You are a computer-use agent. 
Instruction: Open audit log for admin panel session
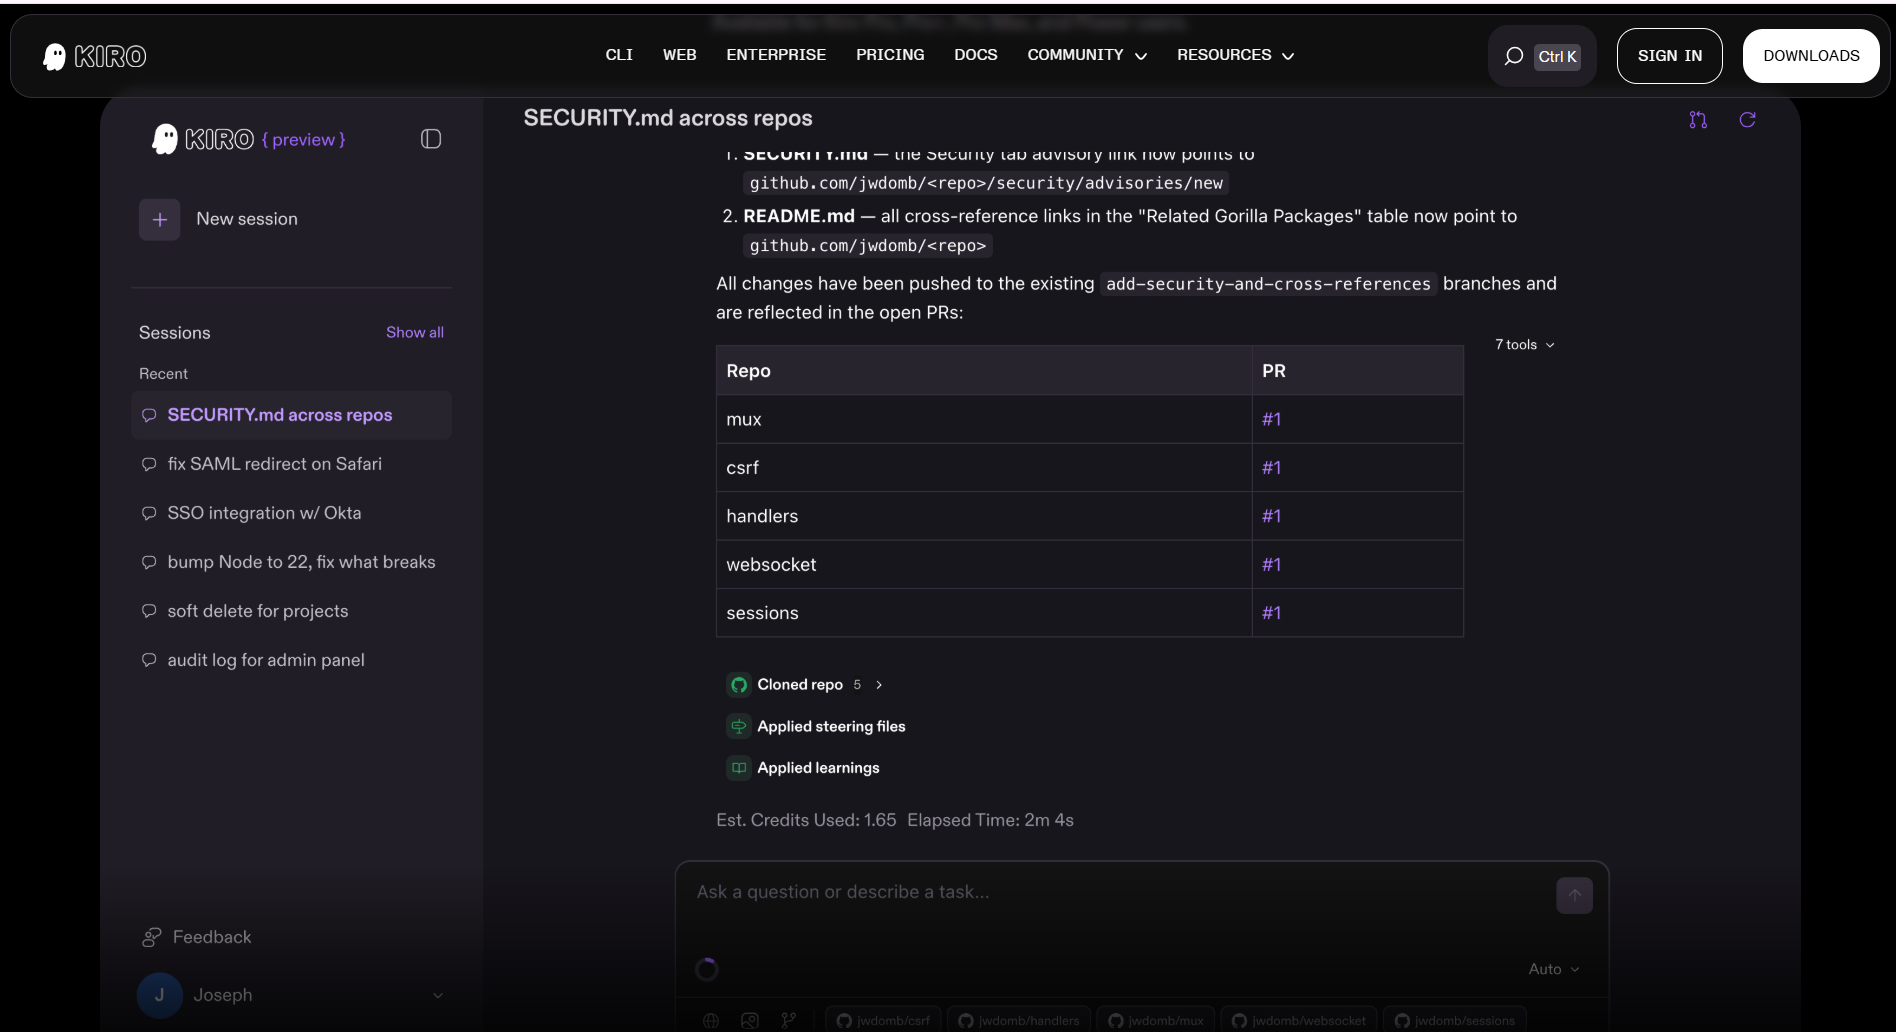tap(291, 660)
